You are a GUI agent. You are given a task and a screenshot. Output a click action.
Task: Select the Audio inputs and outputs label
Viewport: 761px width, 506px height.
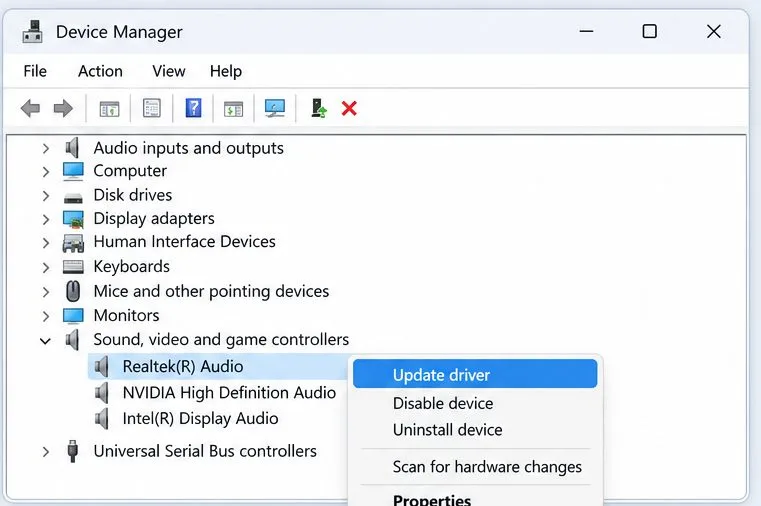pyautogui.click(x=188, y=148)
